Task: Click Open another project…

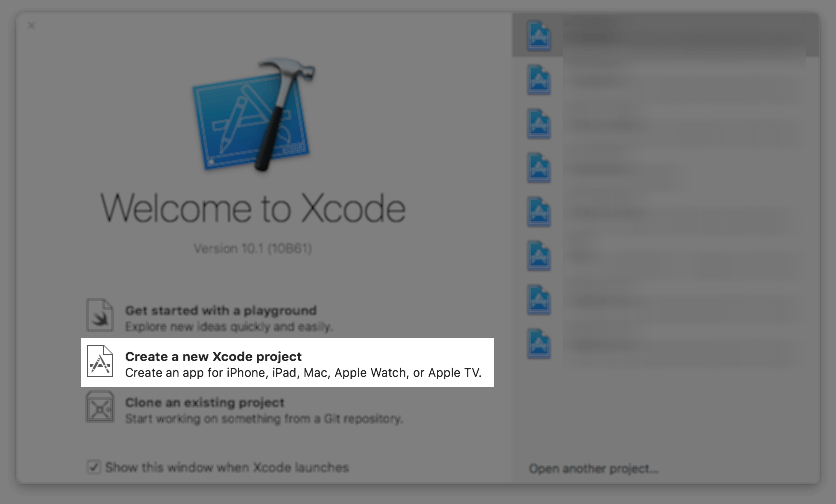Action: tap(594, 468)
